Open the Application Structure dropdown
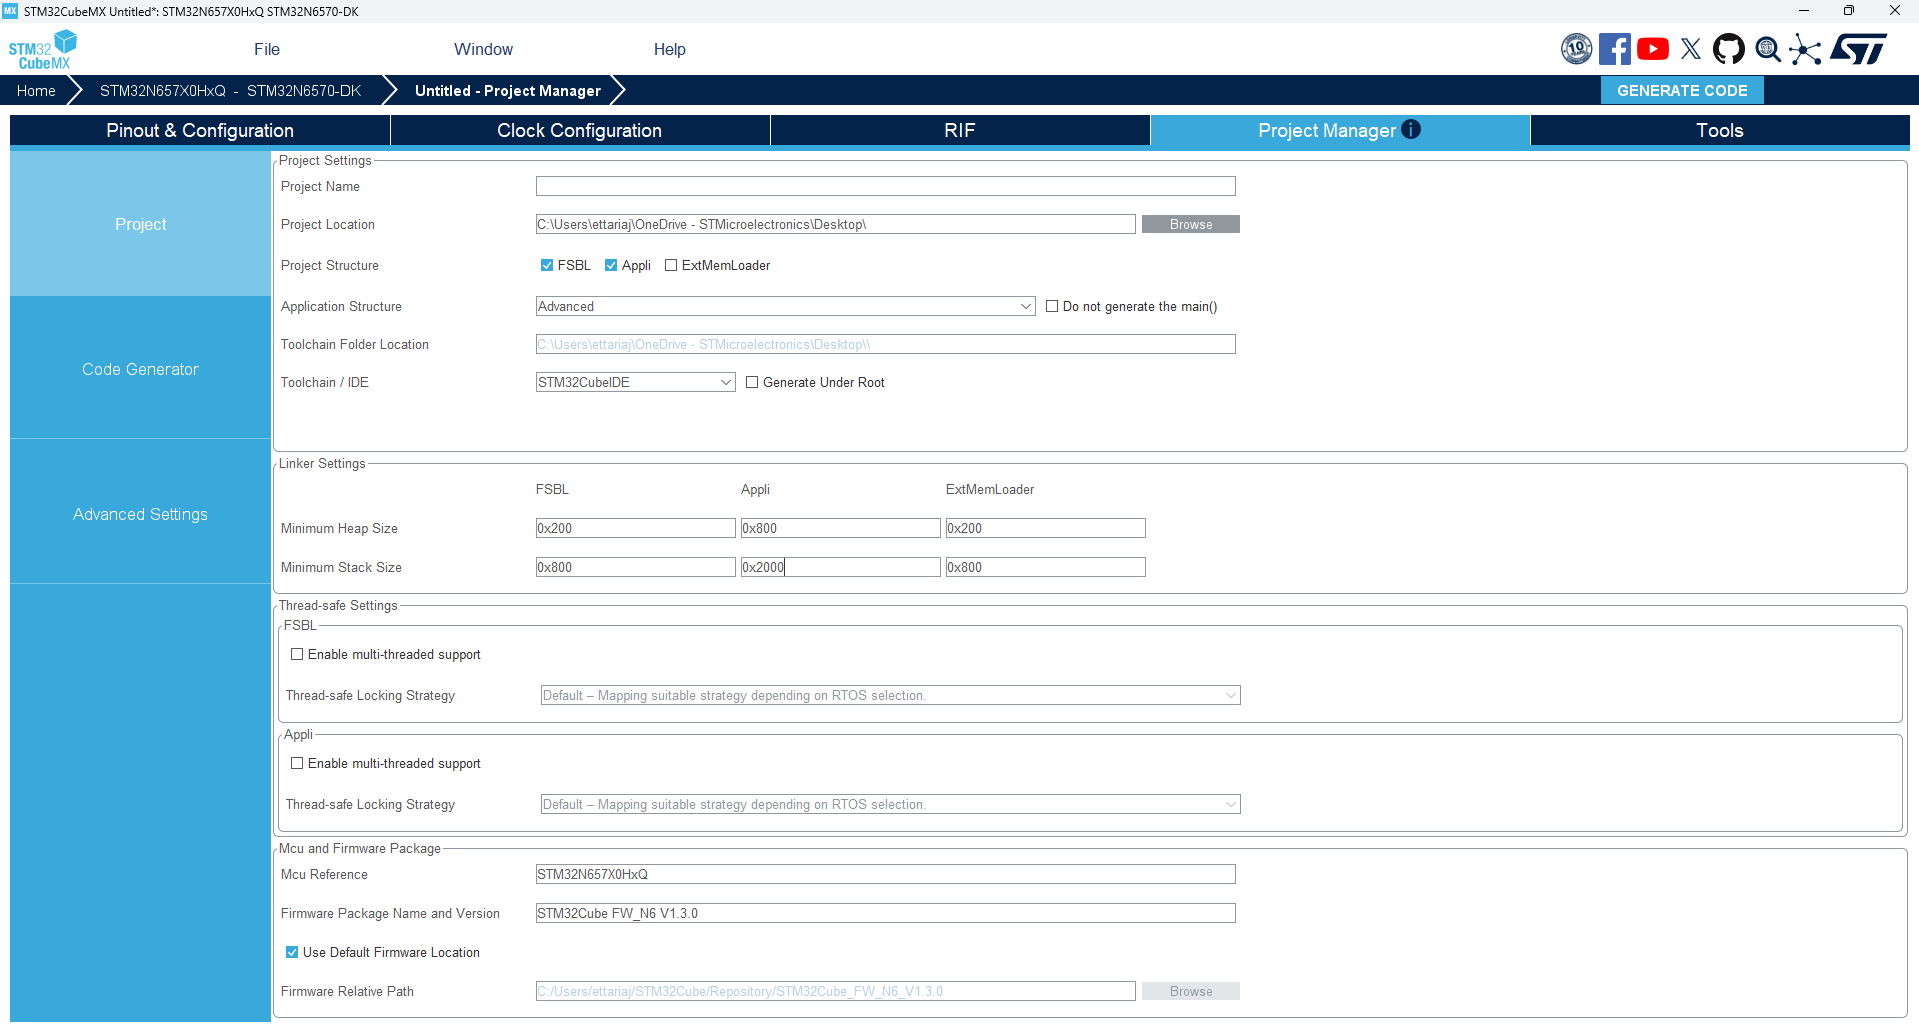 (785, 306)
